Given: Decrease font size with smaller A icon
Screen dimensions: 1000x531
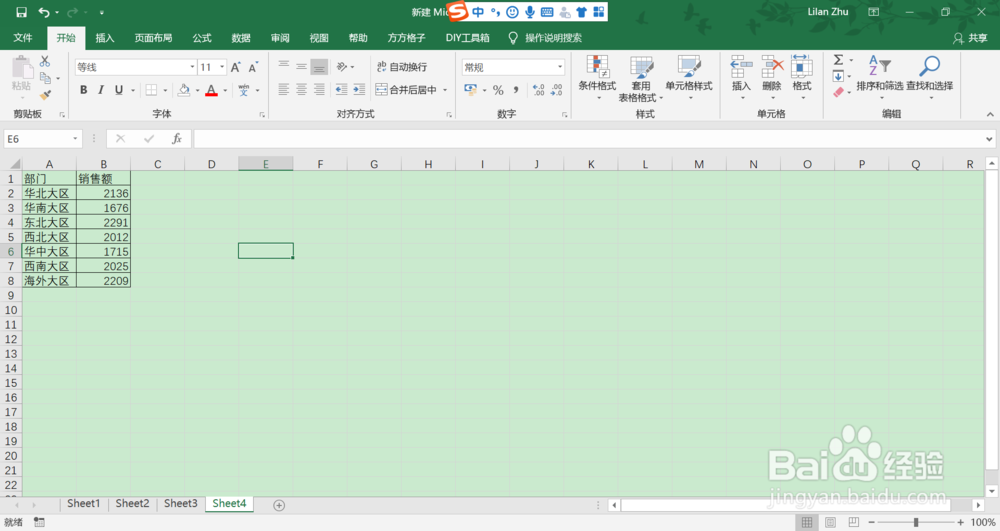Looking at the screenshot, I should tap(253, 67).
